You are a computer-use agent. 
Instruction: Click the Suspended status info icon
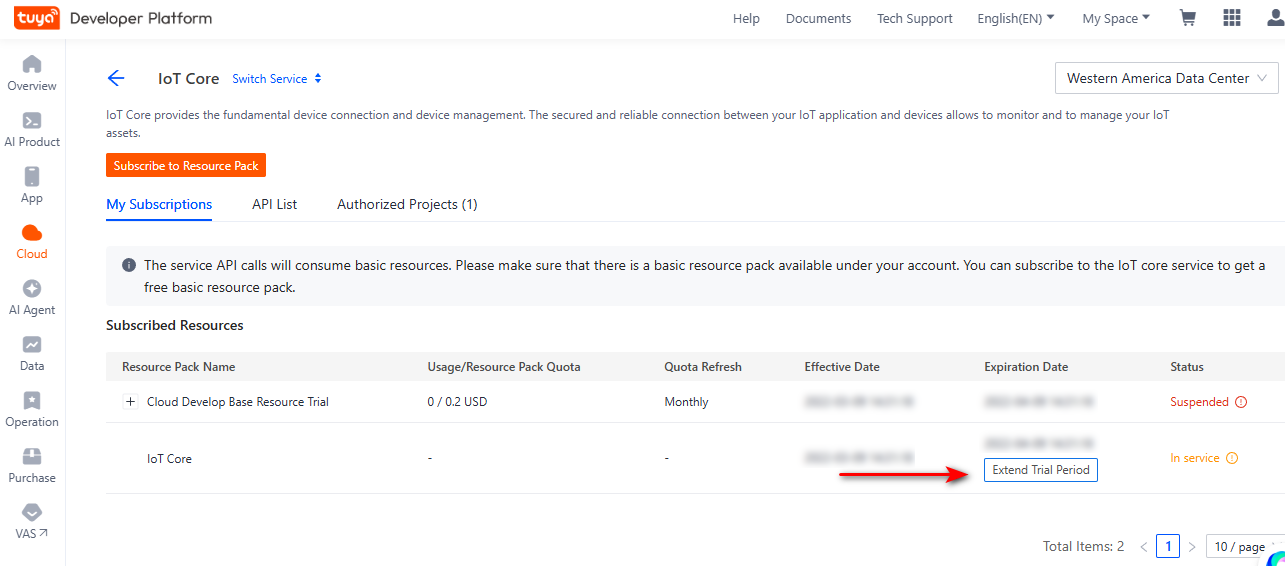pos(1241,402)
